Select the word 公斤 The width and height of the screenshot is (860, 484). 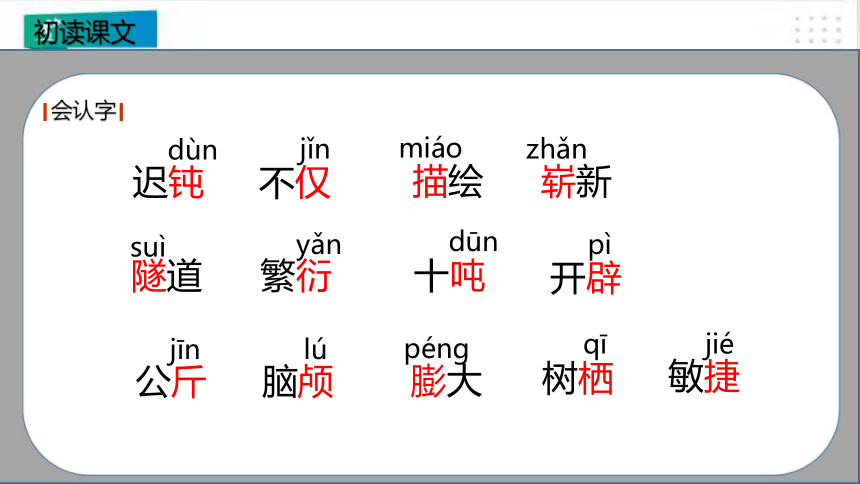pyautogui.click(x=171, y=381)
